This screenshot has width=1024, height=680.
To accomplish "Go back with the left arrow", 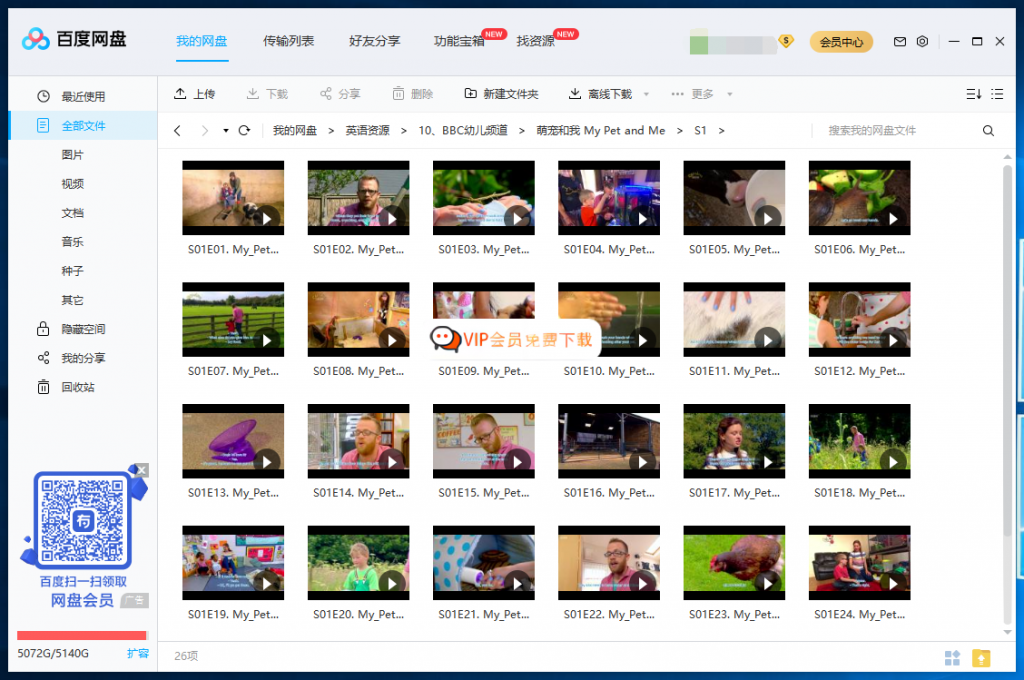I will click(177, 131).
